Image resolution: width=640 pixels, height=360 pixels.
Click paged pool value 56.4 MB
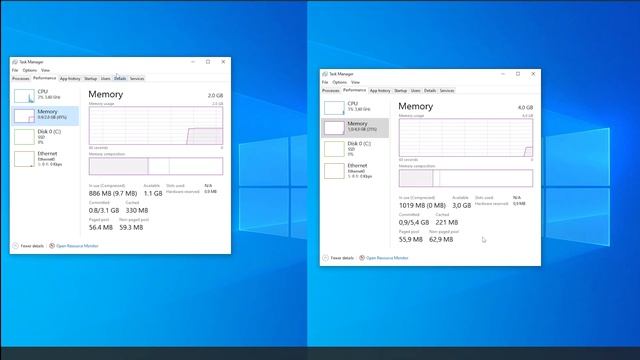(x=100, y=228)
